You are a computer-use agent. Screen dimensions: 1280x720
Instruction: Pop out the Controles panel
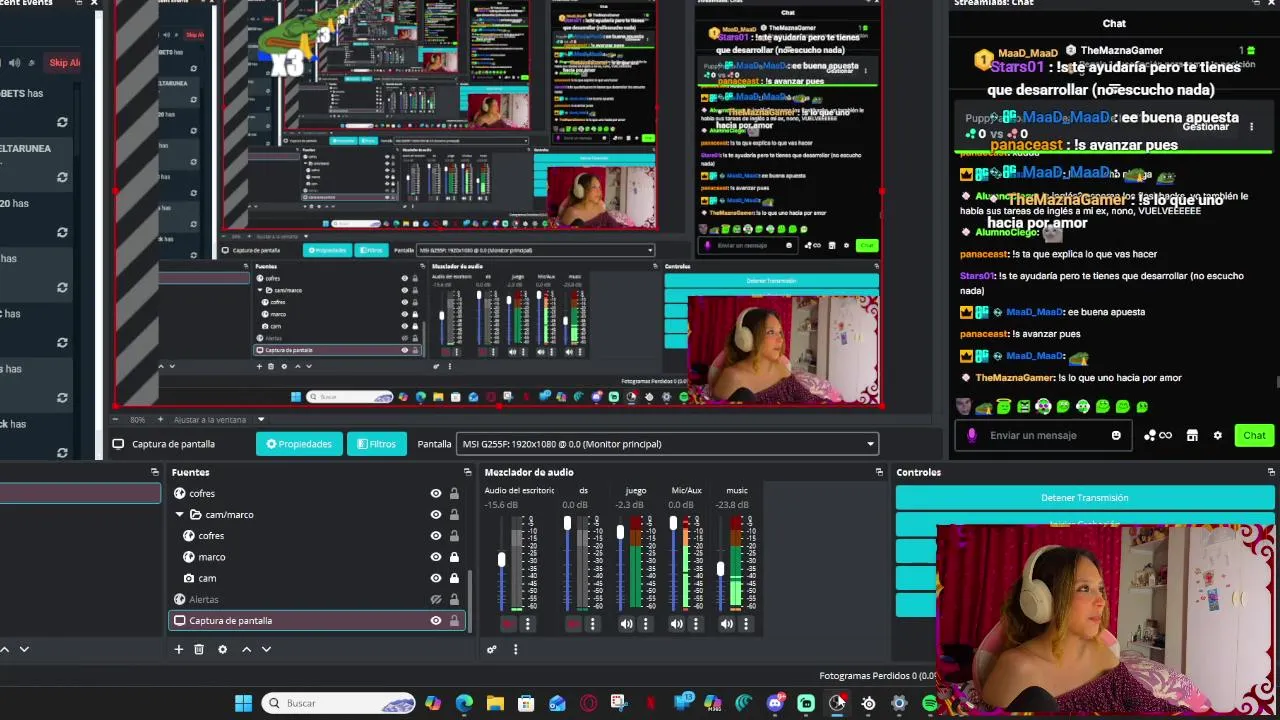click(x=1271, y=472)
